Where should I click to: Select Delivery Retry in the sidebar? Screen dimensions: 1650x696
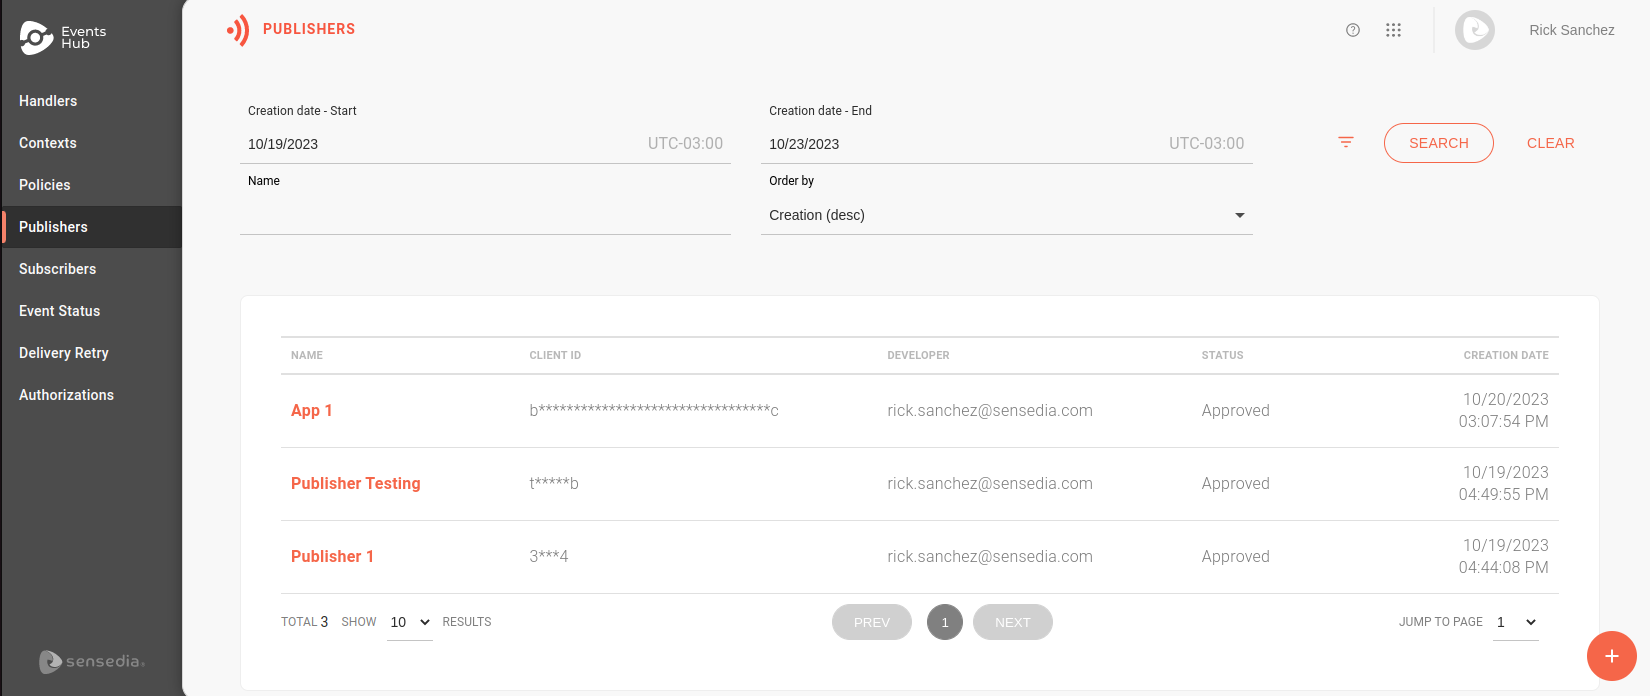(x=64, y=353)
